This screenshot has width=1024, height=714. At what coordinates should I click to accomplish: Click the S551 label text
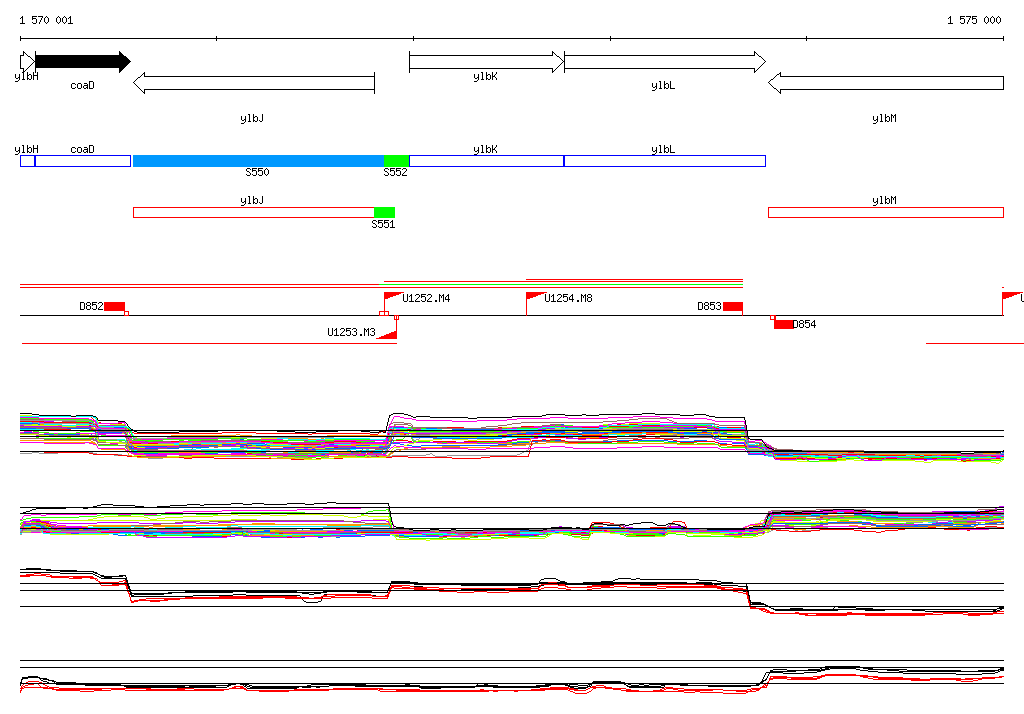383,224
